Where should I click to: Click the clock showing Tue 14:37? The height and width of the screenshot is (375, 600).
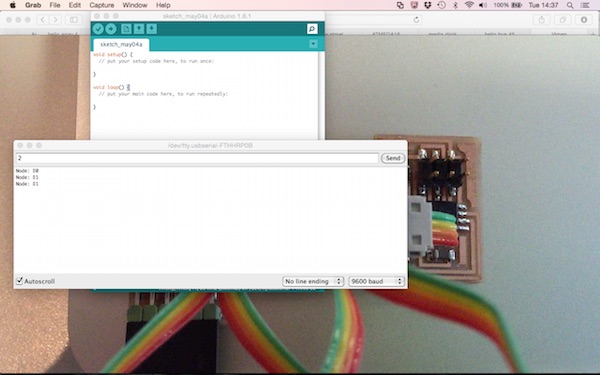pyautogui.click(x=543, y=5)
